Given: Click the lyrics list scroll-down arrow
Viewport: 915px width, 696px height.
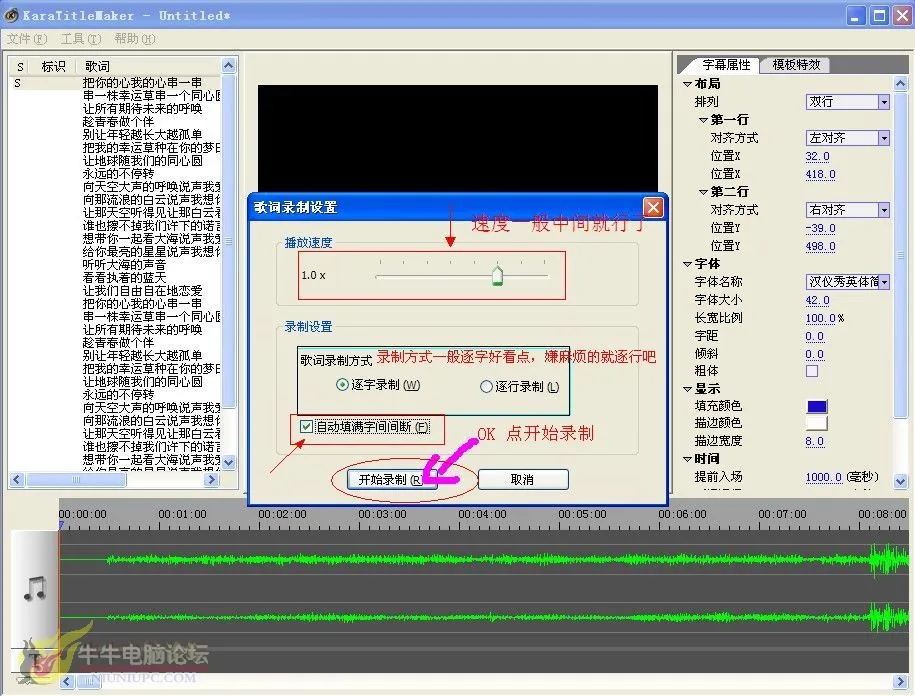Looking at the screenshot, I should coord(229,462).
